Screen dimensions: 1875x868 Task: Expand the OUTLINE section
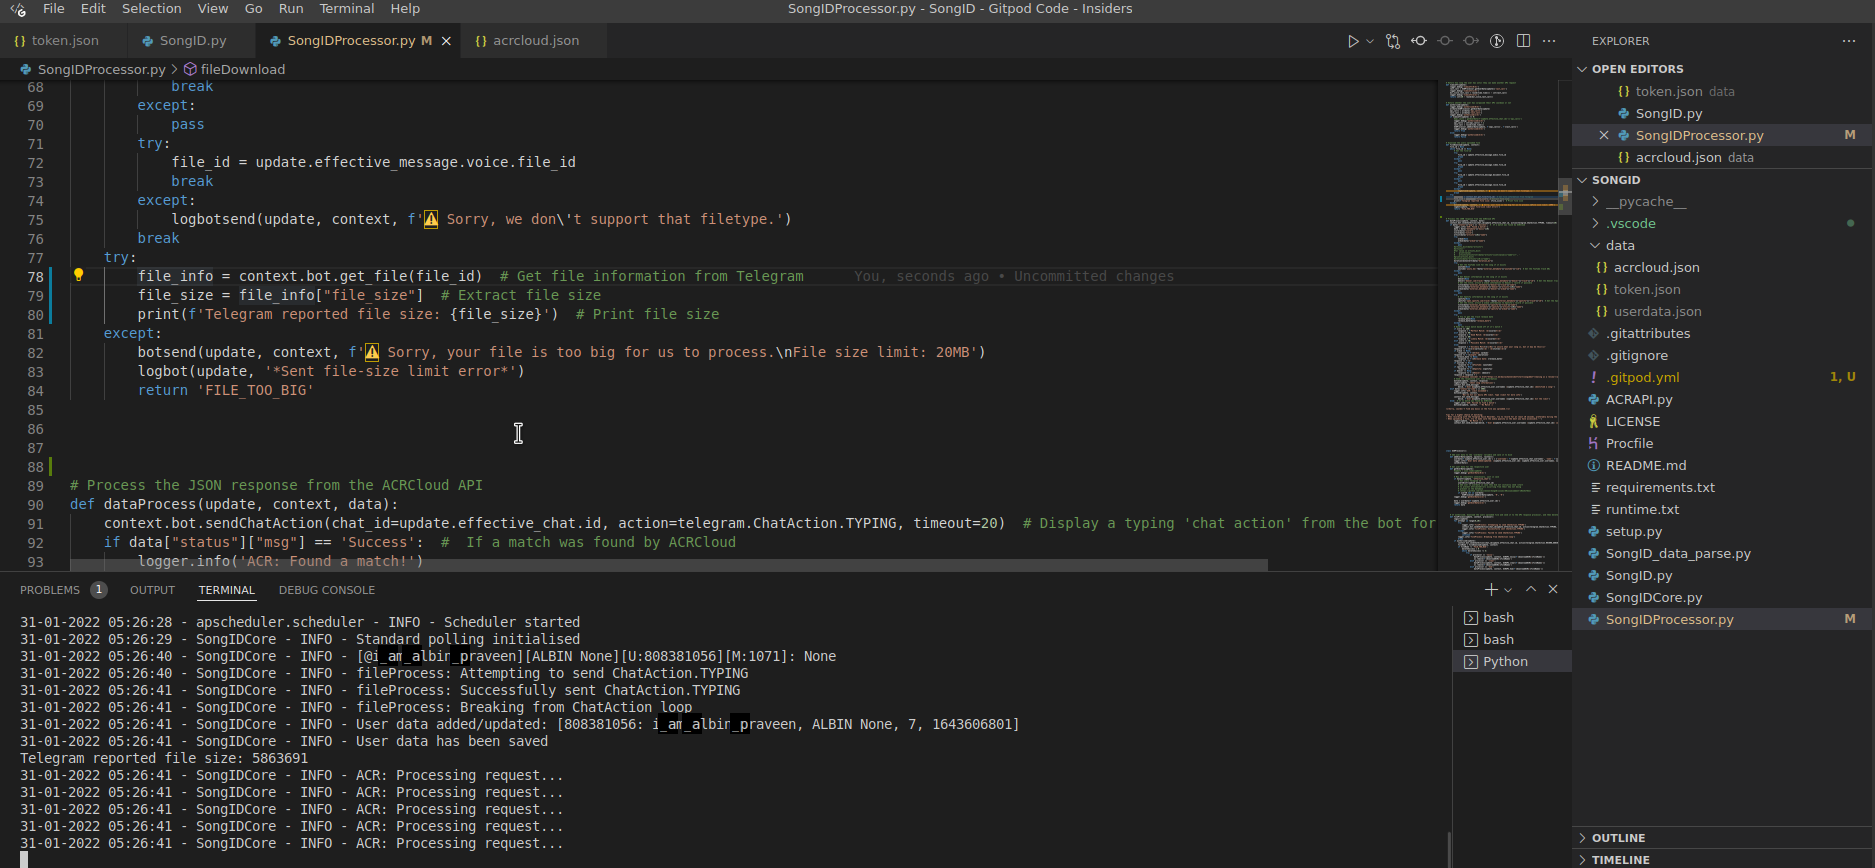(1618, 838)
